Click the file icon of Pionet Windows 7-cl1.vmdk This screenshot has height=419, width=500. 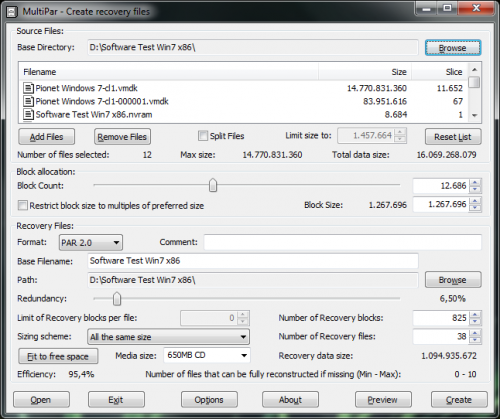28,88
